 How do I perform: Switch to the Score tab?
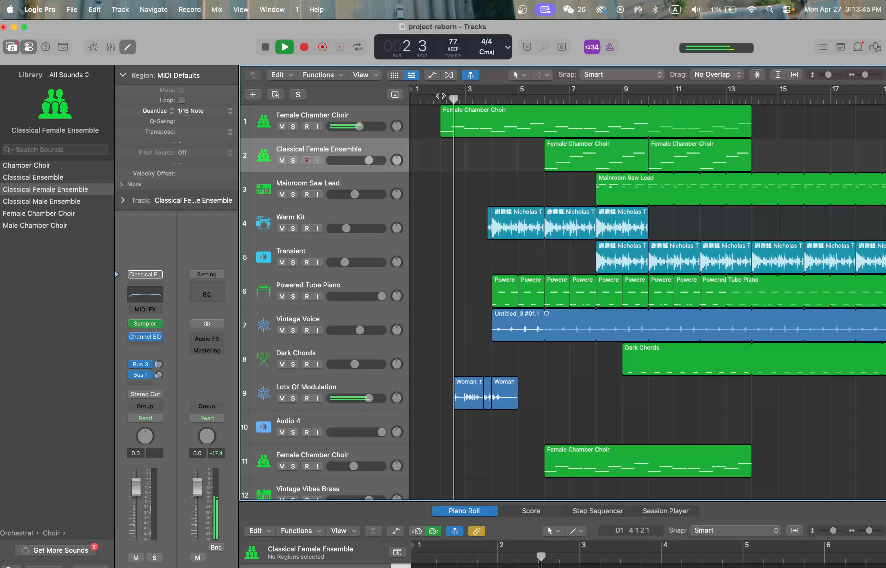click(x=531, y=510)
